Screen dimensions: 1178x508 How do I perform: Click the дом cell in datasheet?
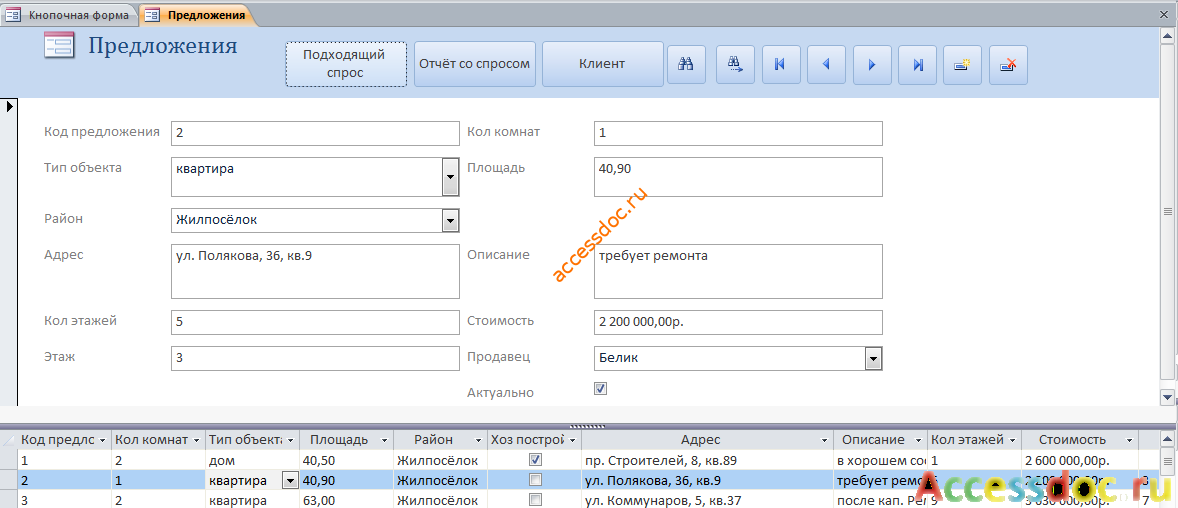point(252,459)
